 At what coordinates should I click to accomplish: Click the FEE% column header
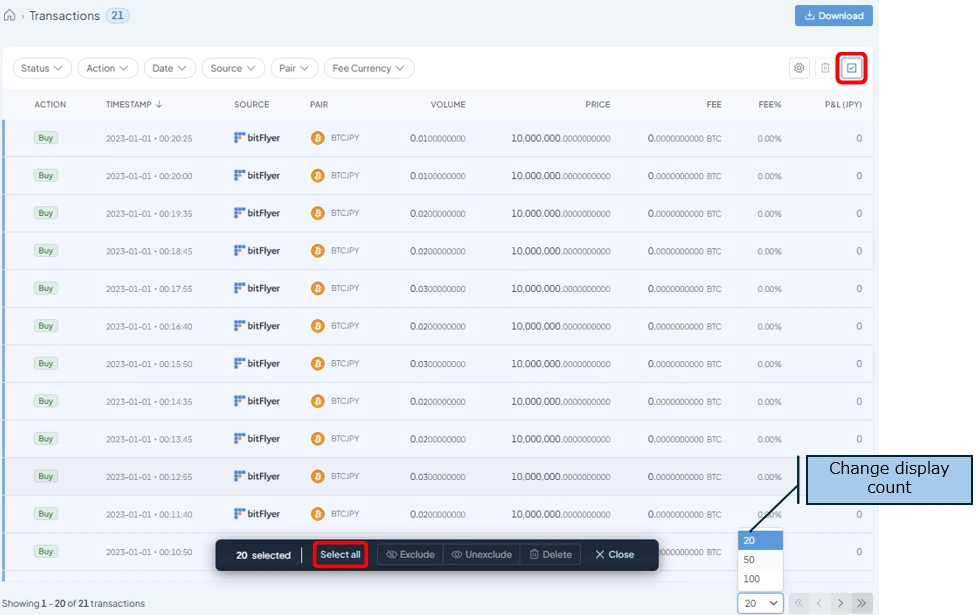coord(770,104)
